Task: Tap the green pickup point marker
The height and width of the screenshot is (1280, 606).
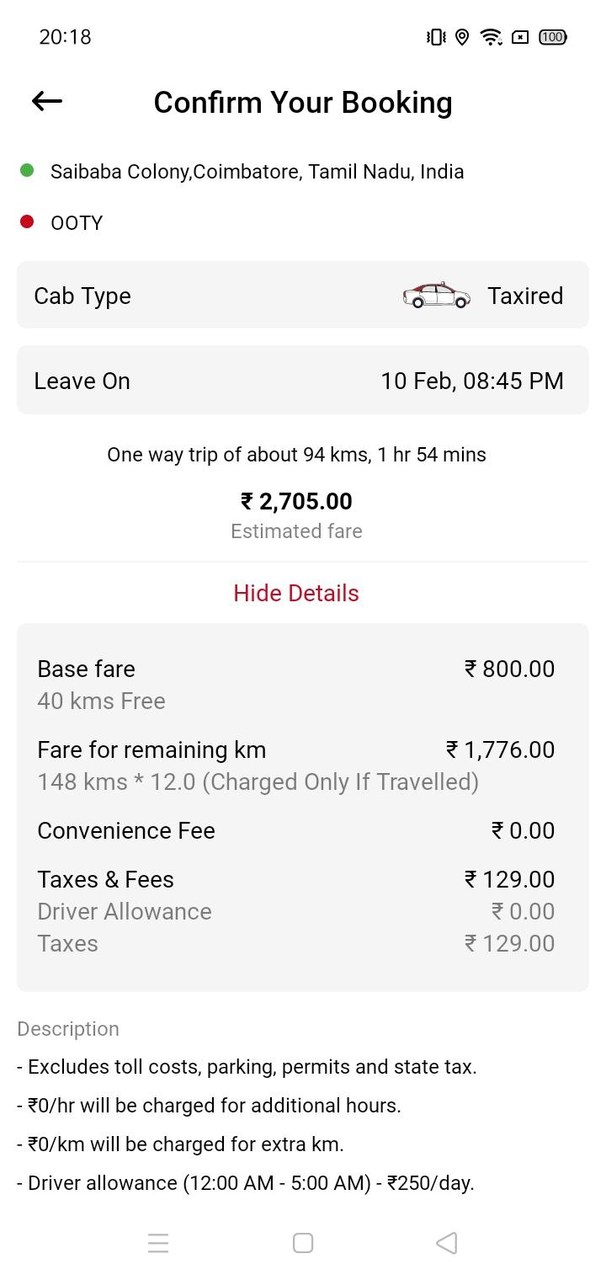Action: click(x=27, y=171)
